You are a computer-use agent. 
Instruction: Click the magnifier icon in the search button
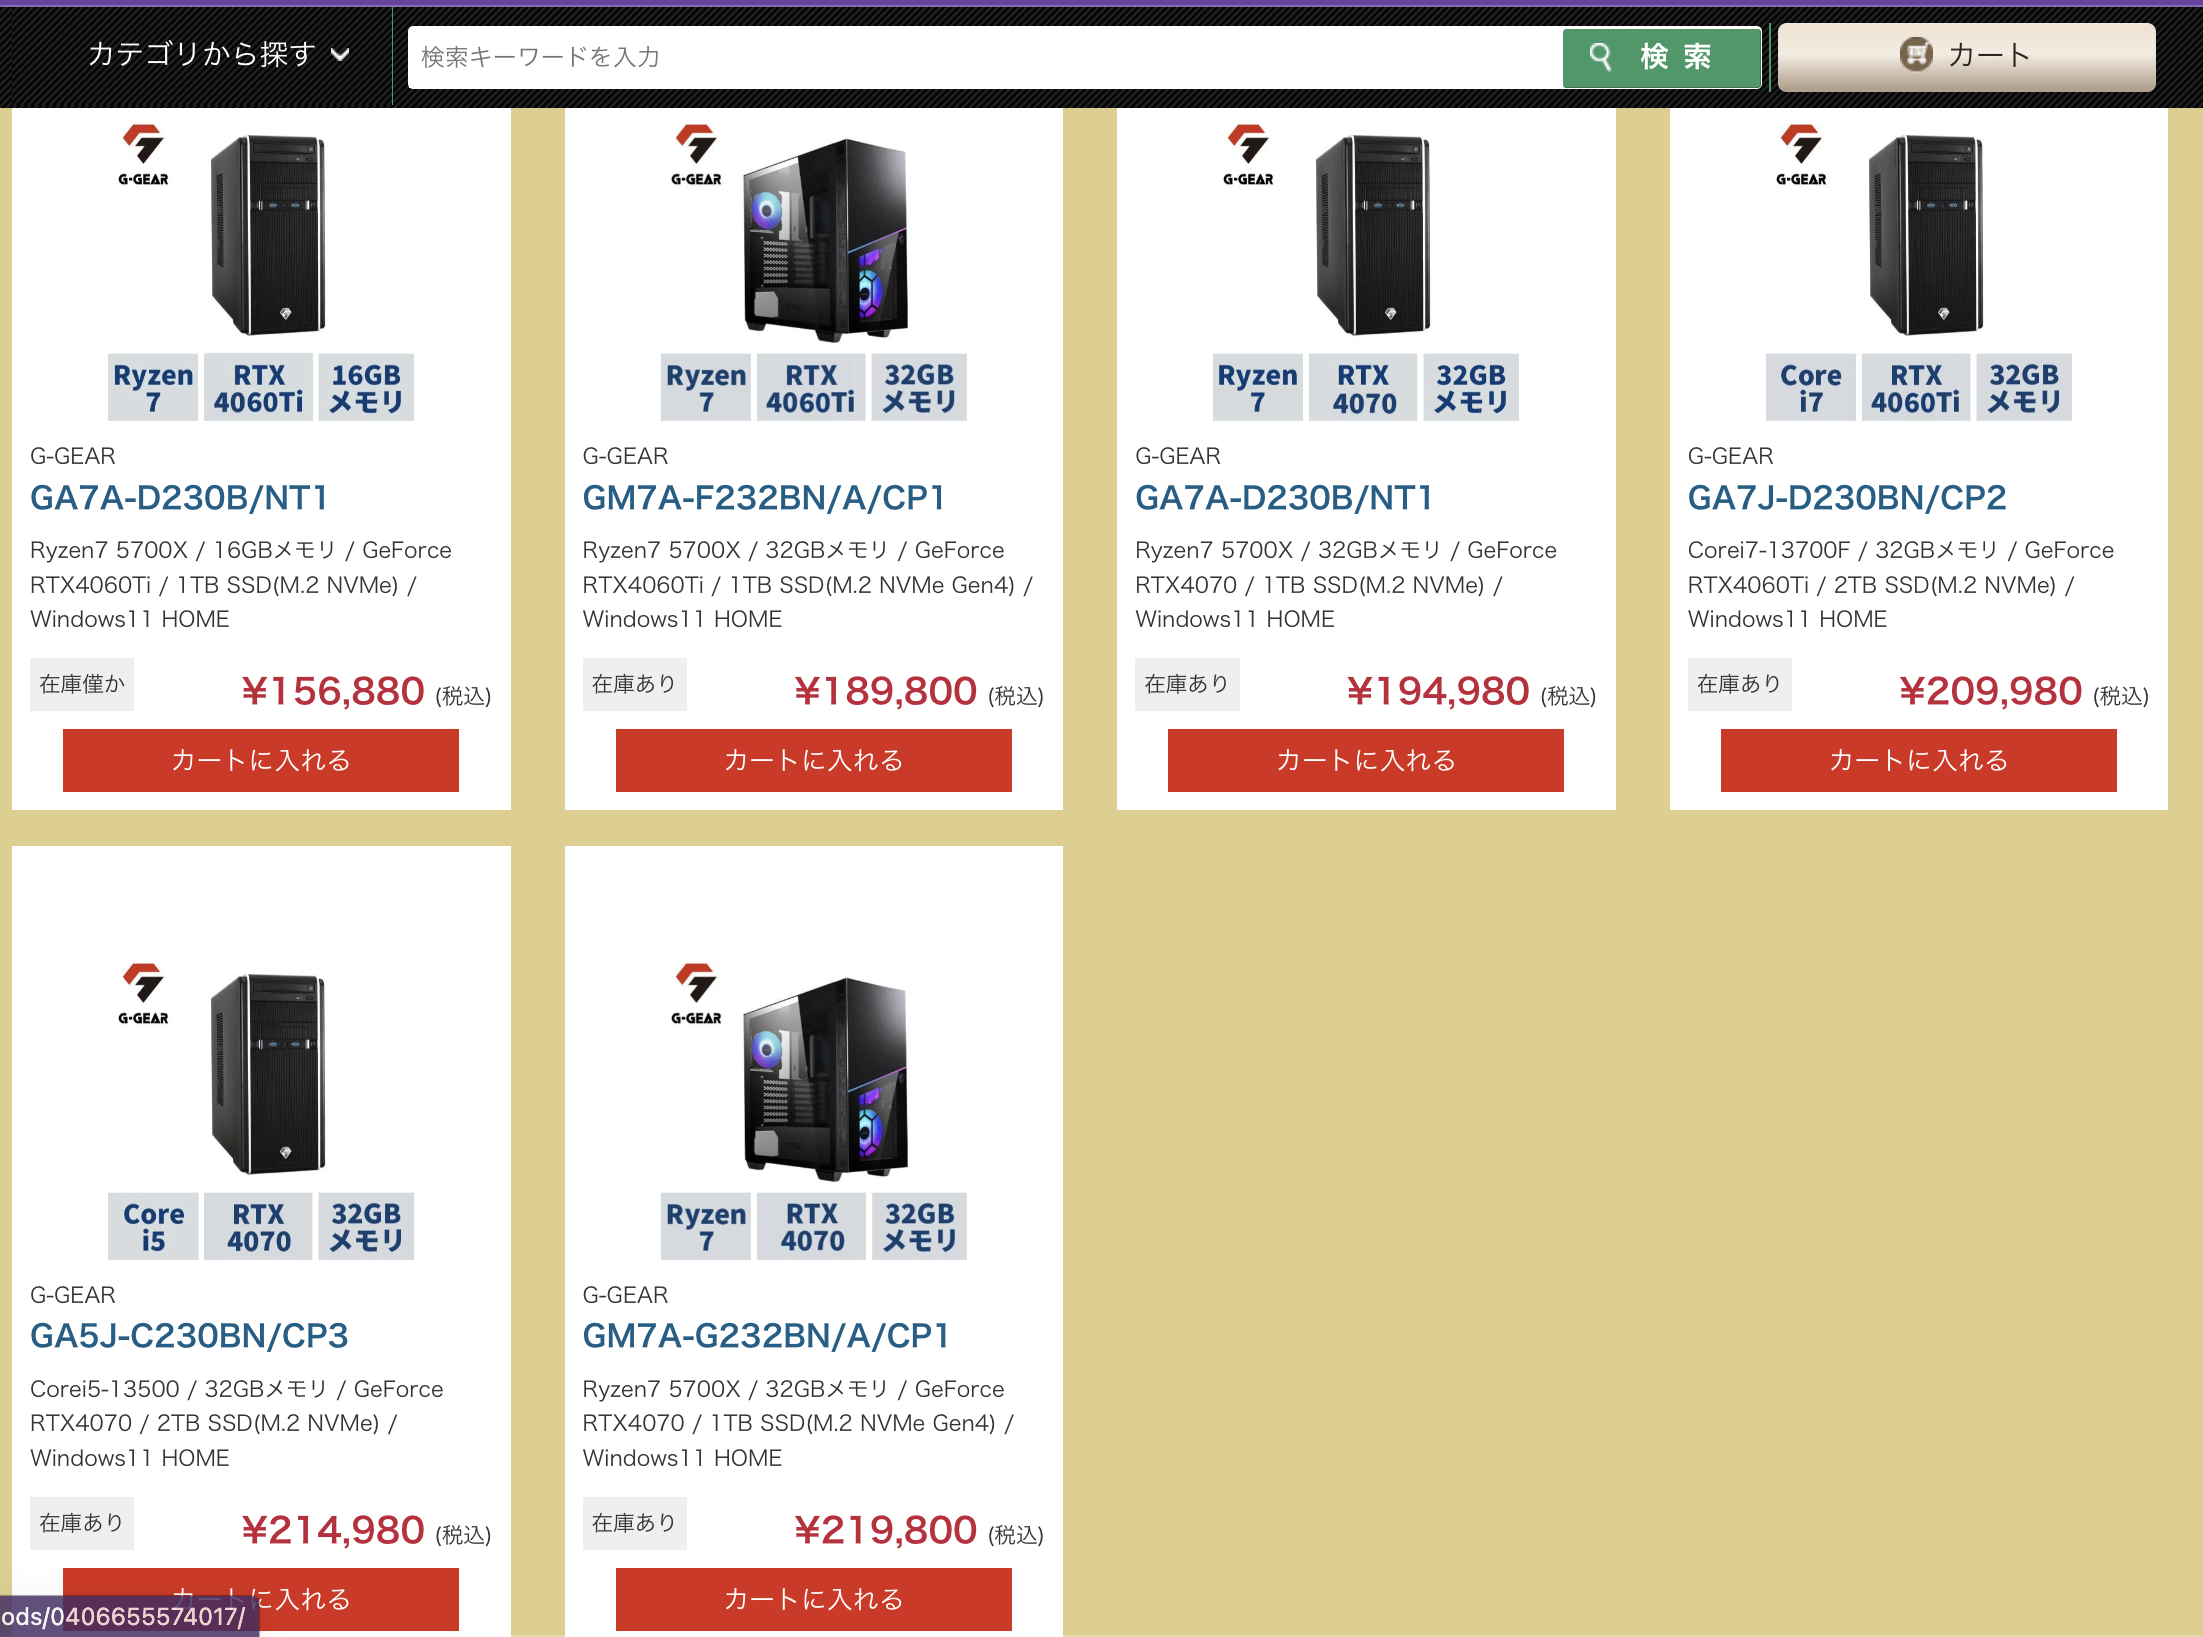pyautogui.click(x=1600, y=57)
